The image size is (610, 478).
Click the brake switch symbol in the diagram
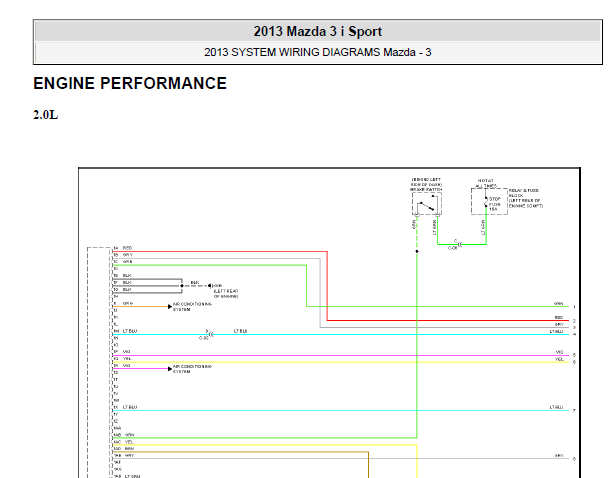[x=427, y=203]
